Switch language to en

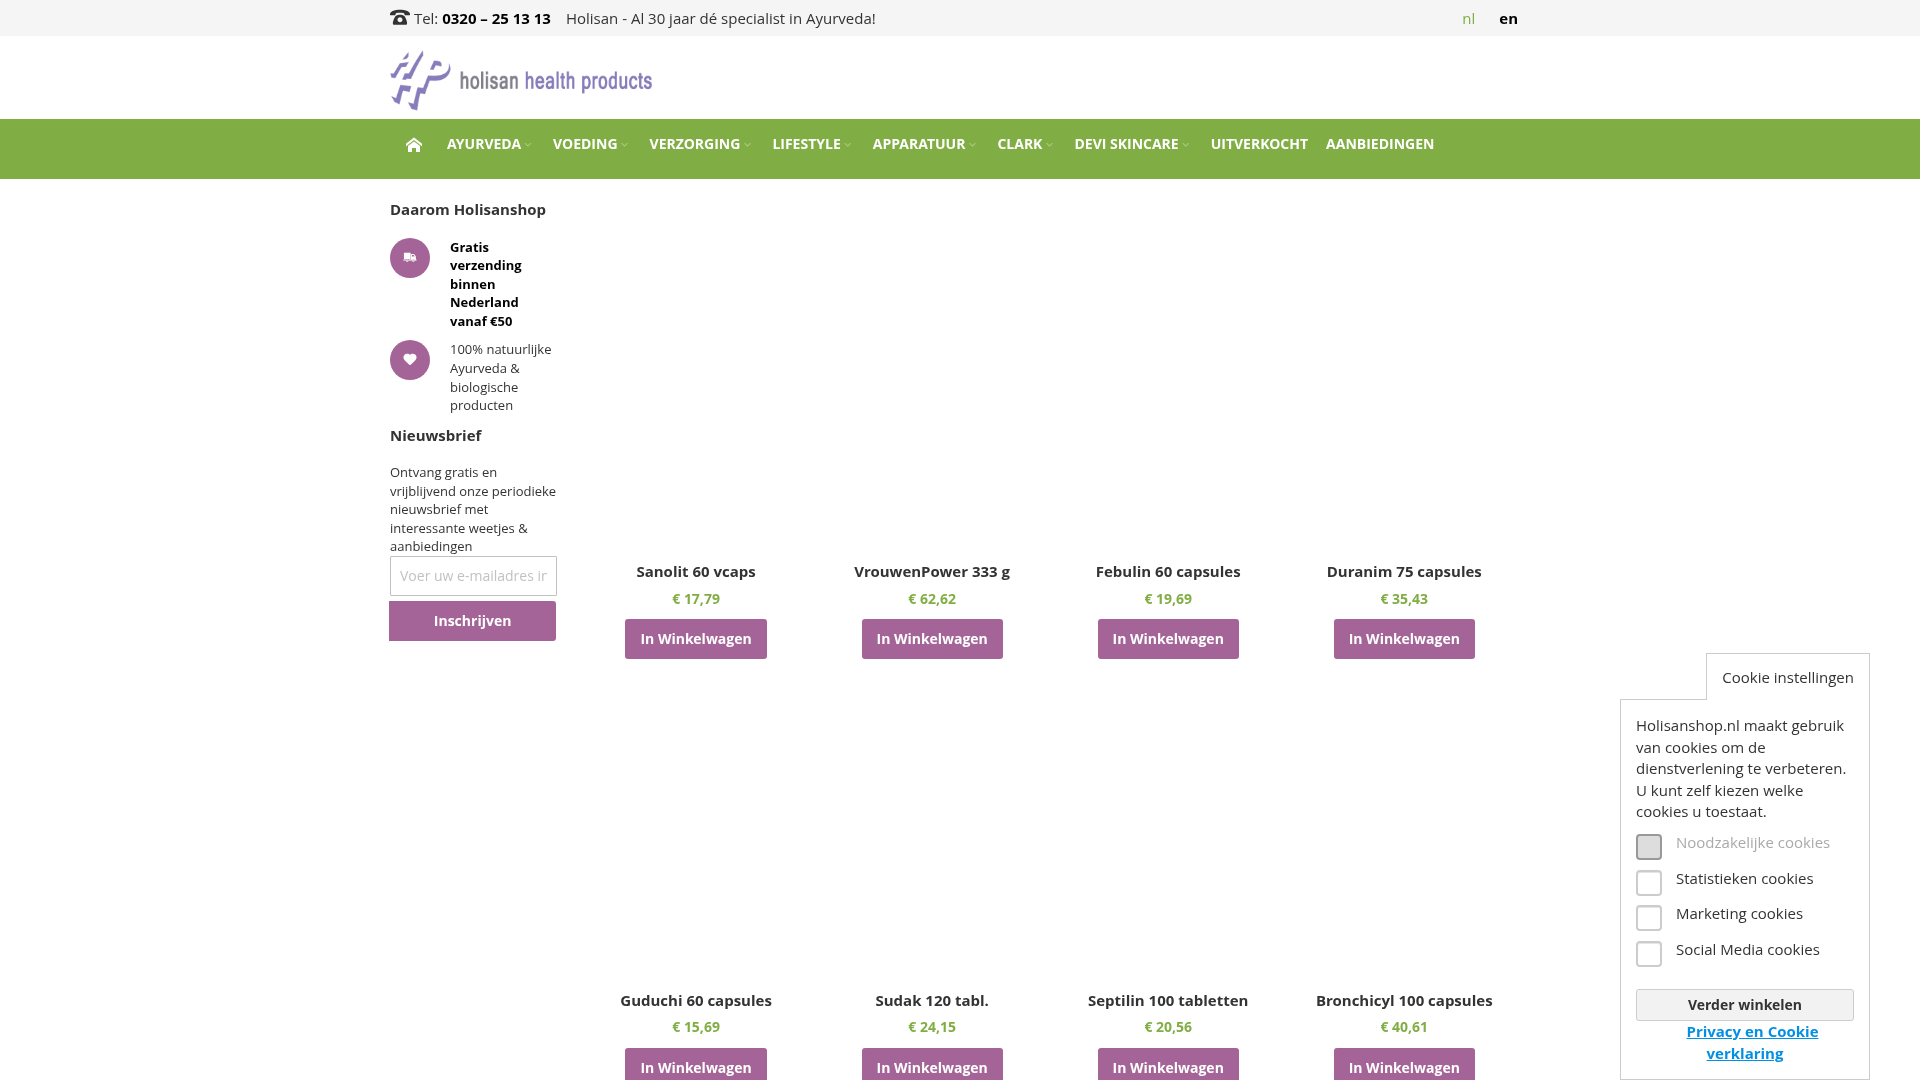(x=1508, y=18)
